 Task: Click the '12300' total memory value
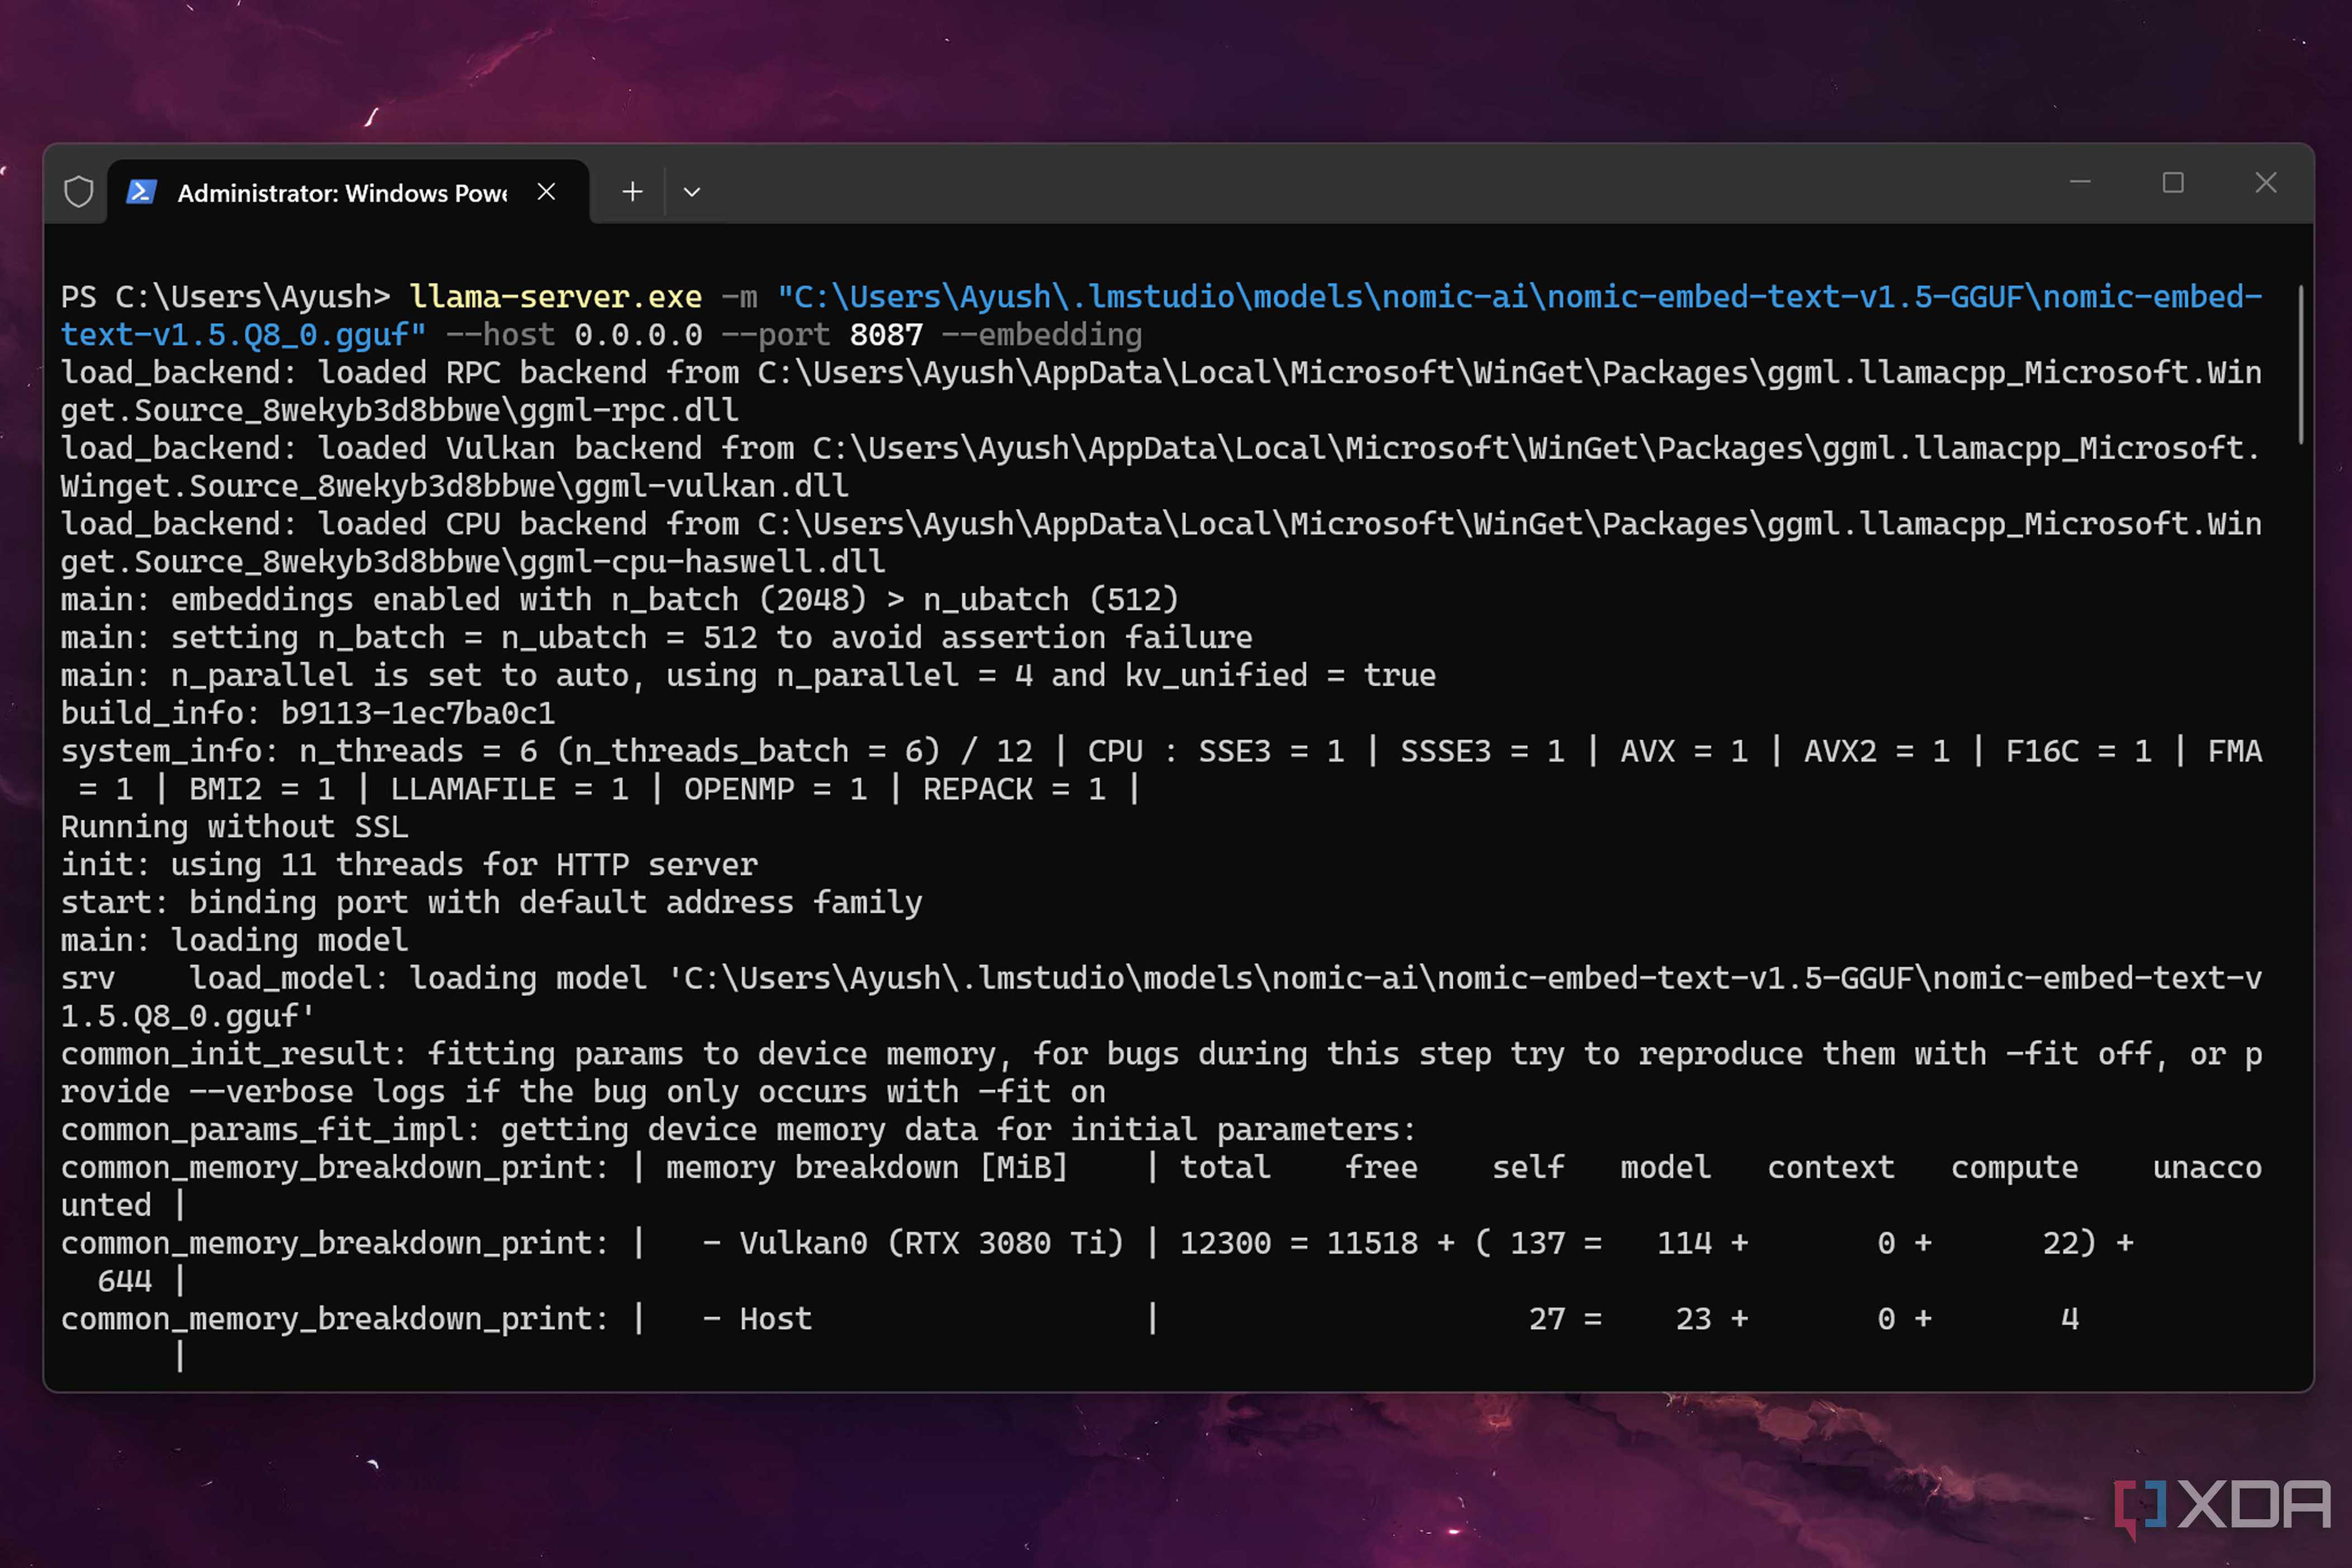(x=1225, y=1243)
